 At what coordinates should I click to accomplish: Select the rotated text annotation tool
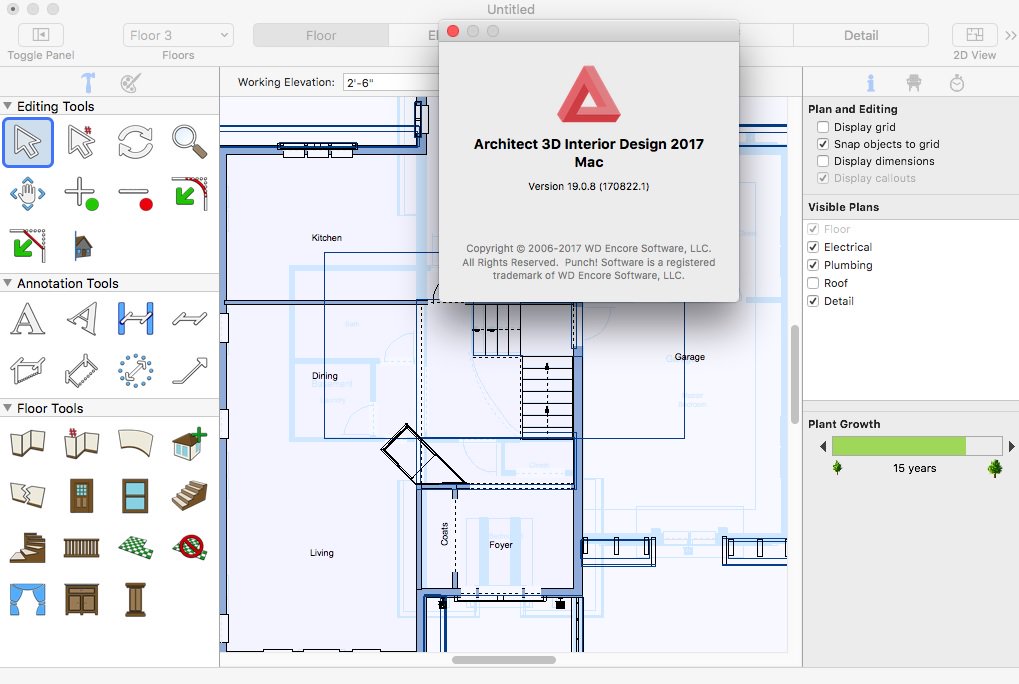click(83, 318)
